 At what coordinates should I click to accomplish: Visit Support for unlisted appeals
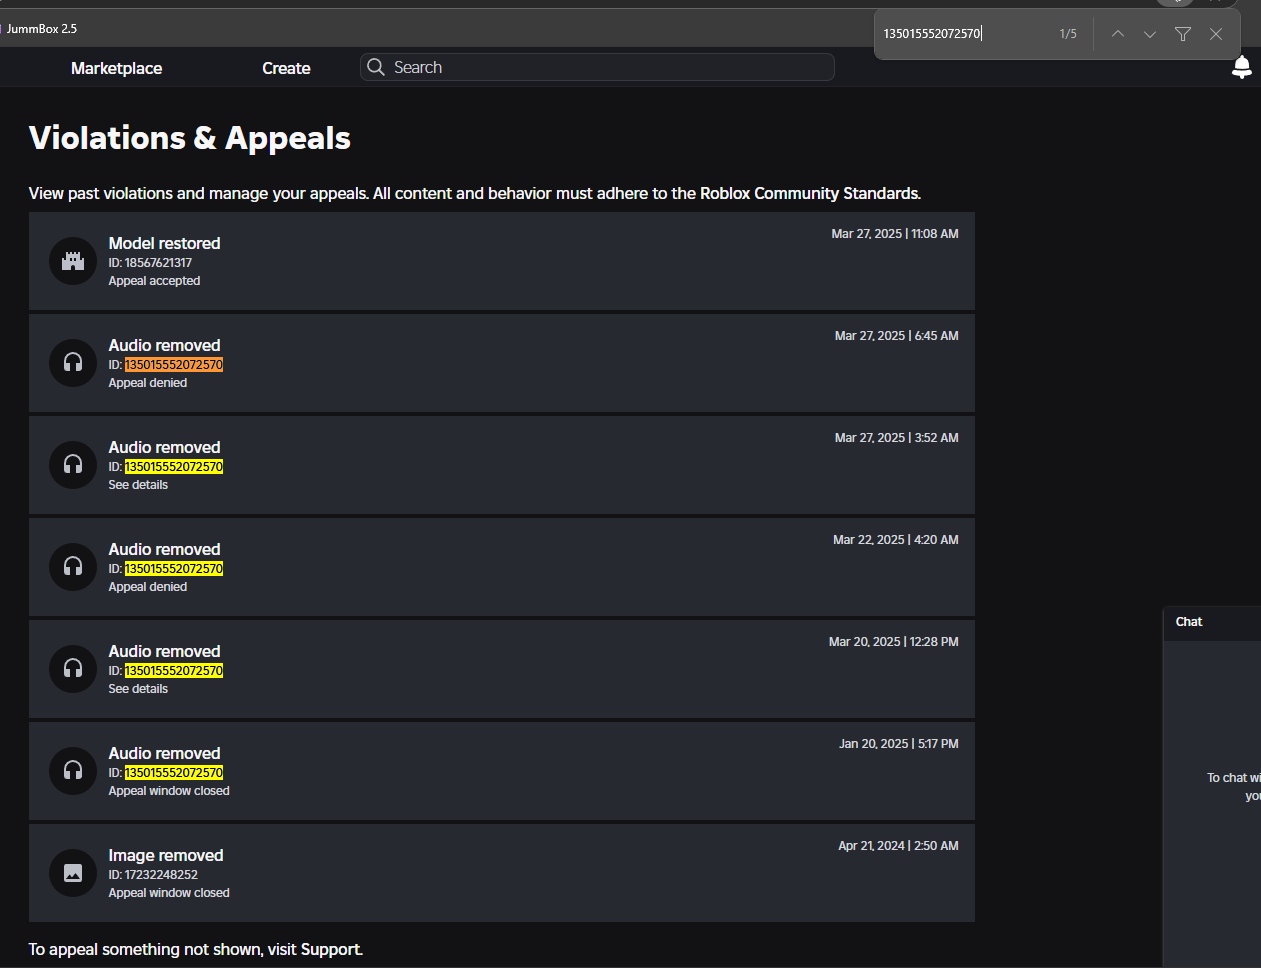330,949
